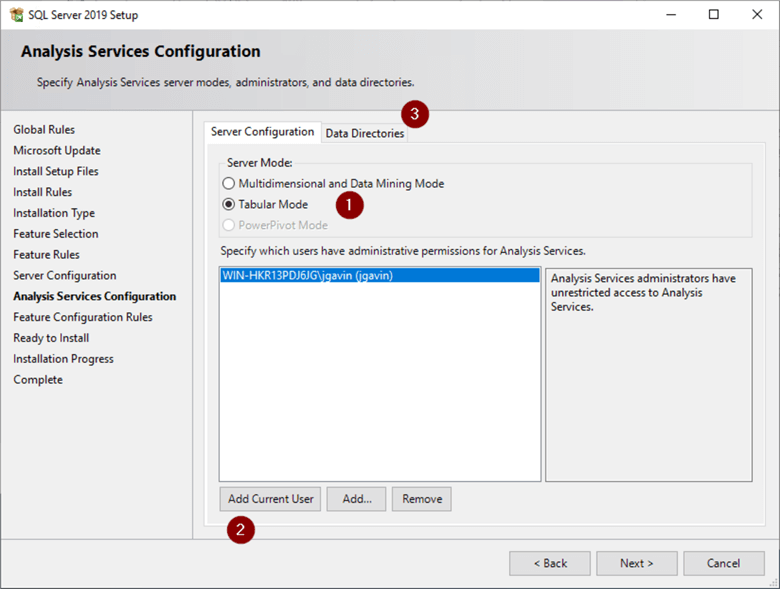Click the Installation Type step

coord(54,213)
